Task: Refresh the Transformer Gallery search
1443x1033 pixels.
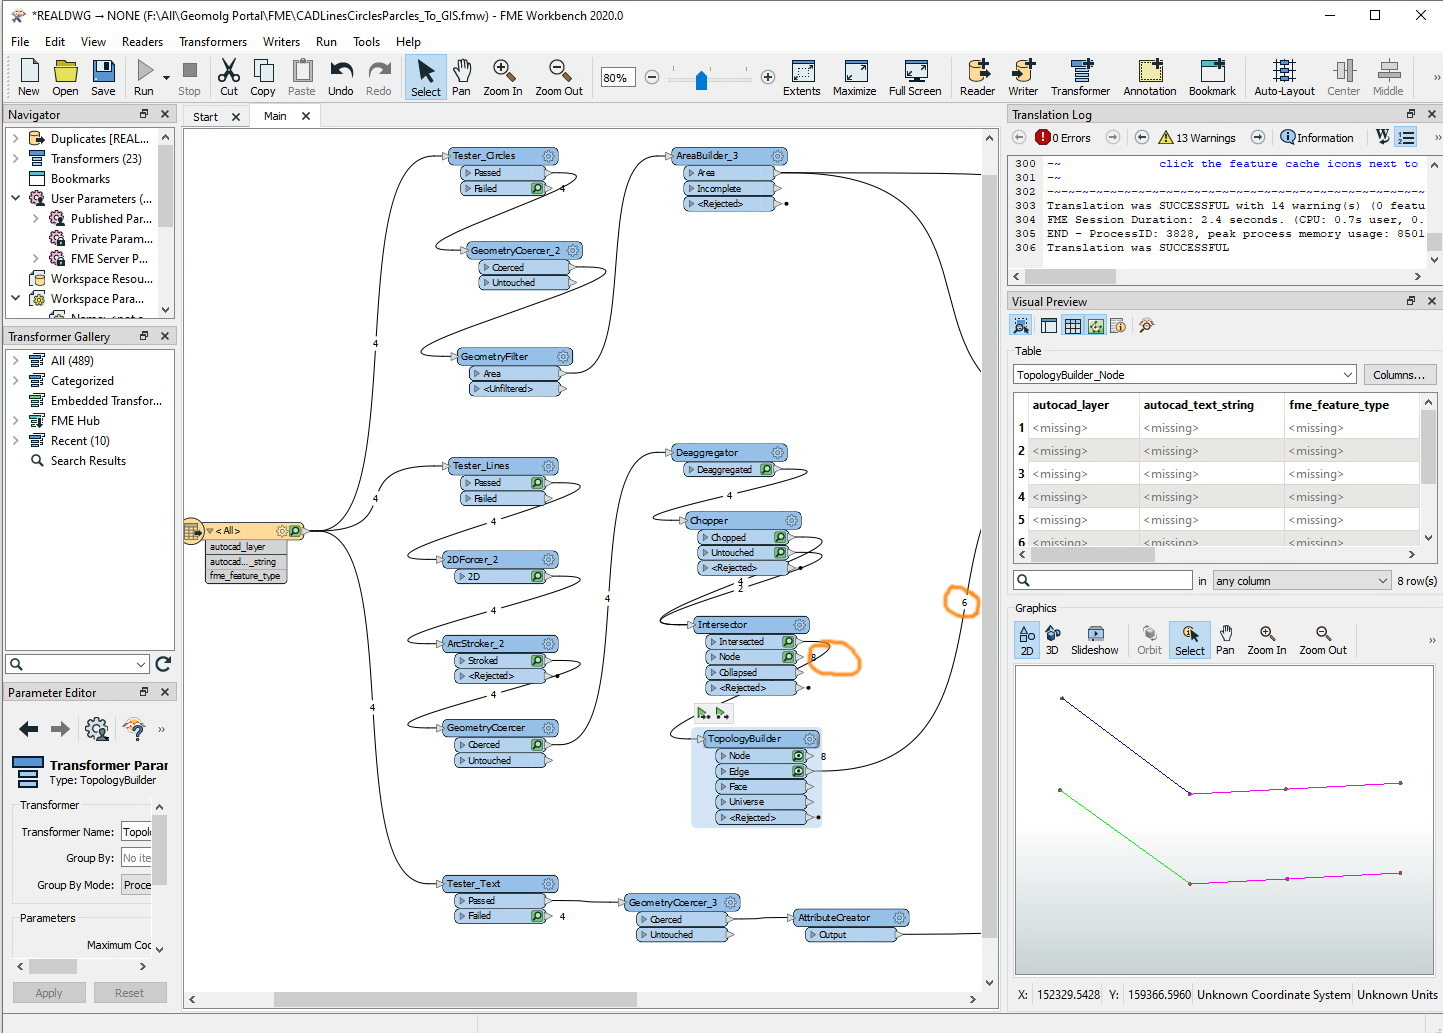Action: click(164, 664)
